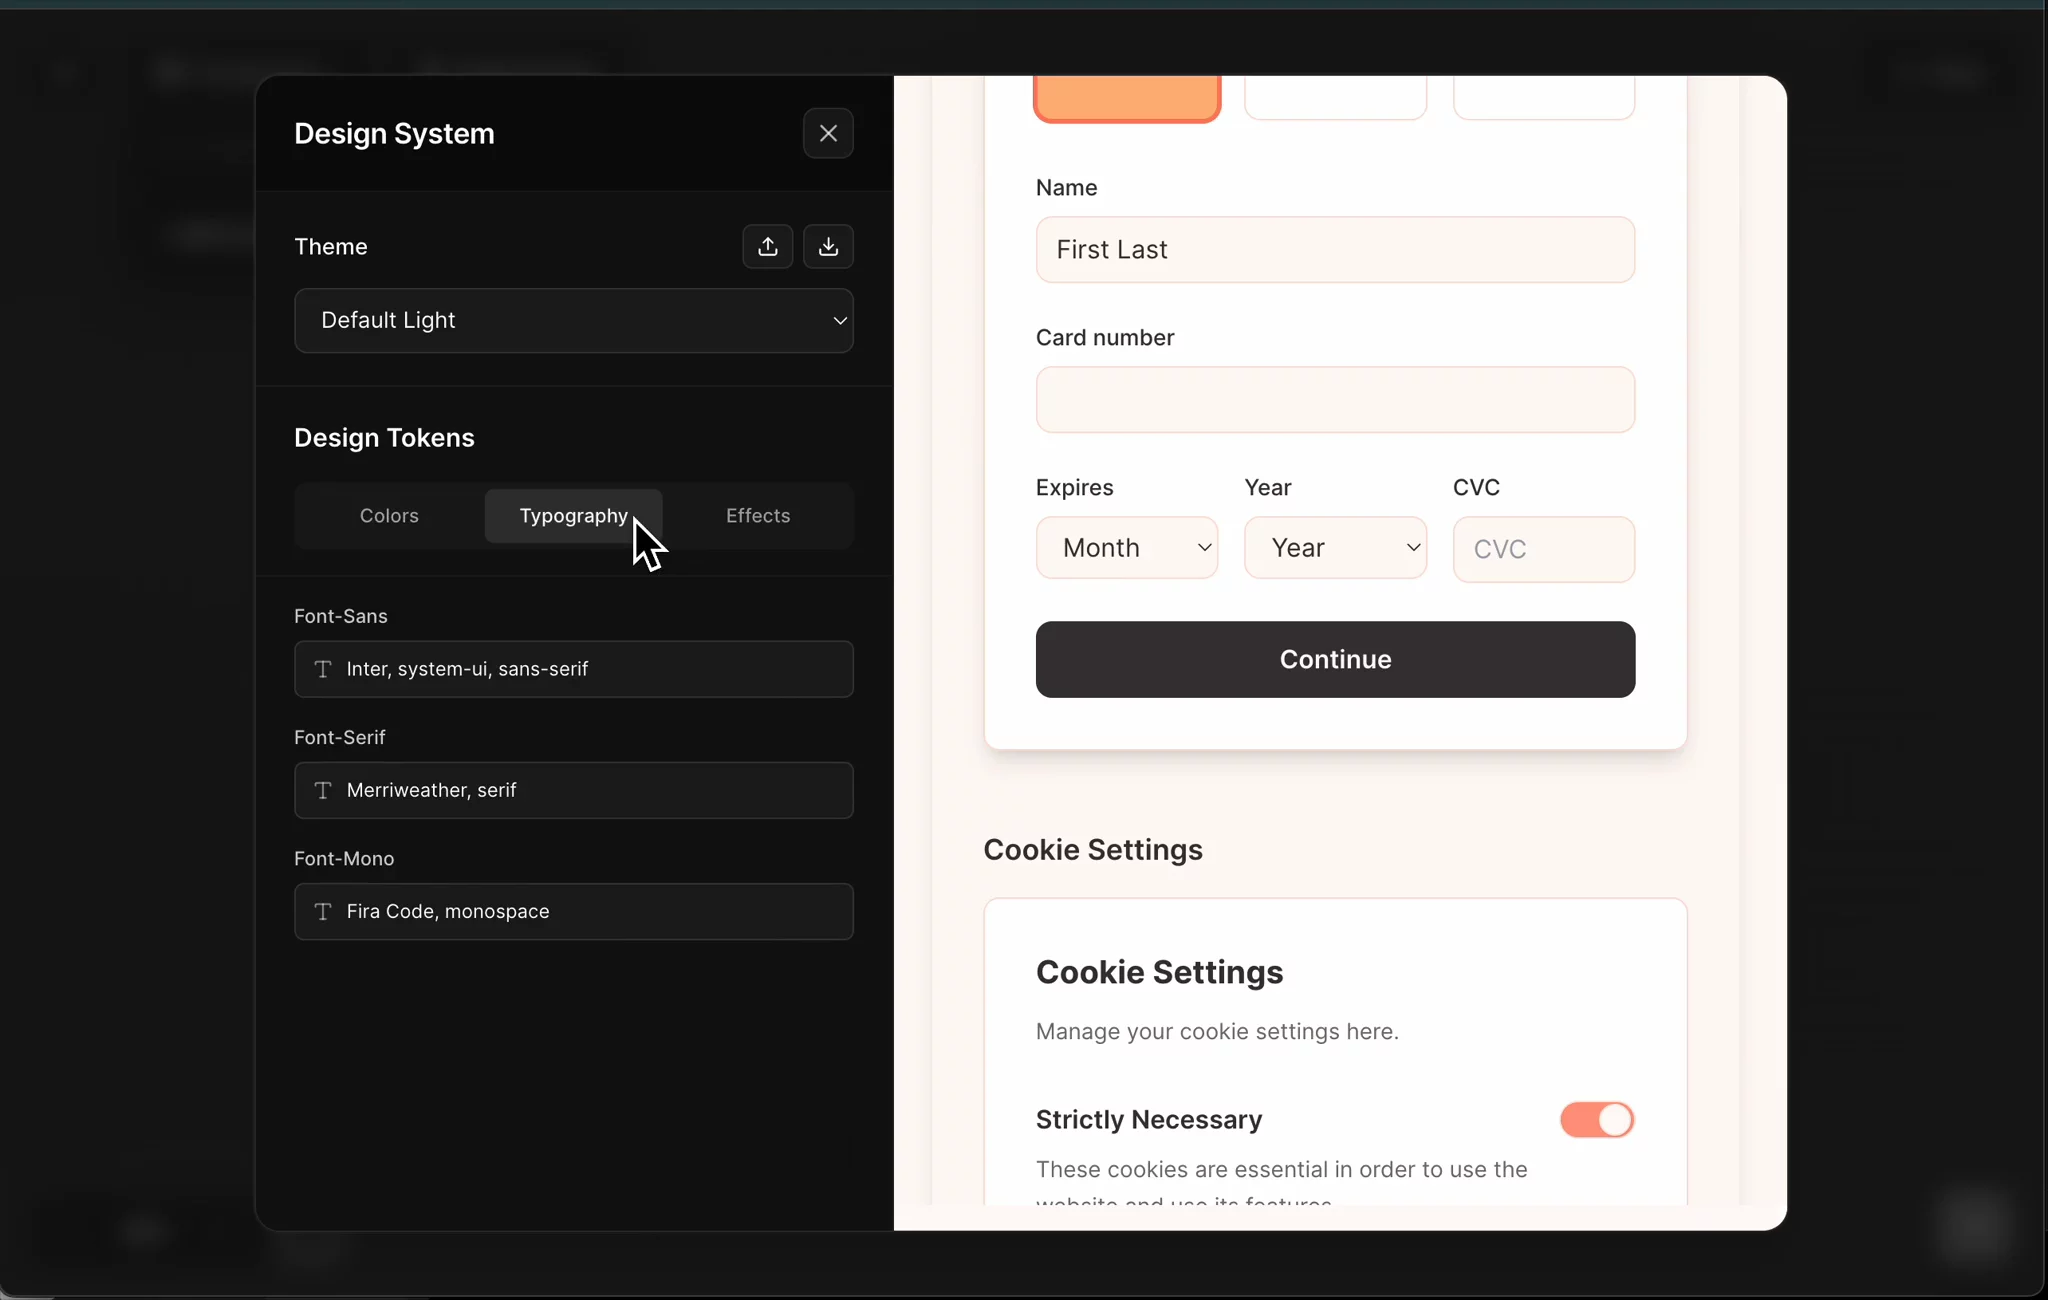Click the T icon in Font-Mono field

coord(323,911)
